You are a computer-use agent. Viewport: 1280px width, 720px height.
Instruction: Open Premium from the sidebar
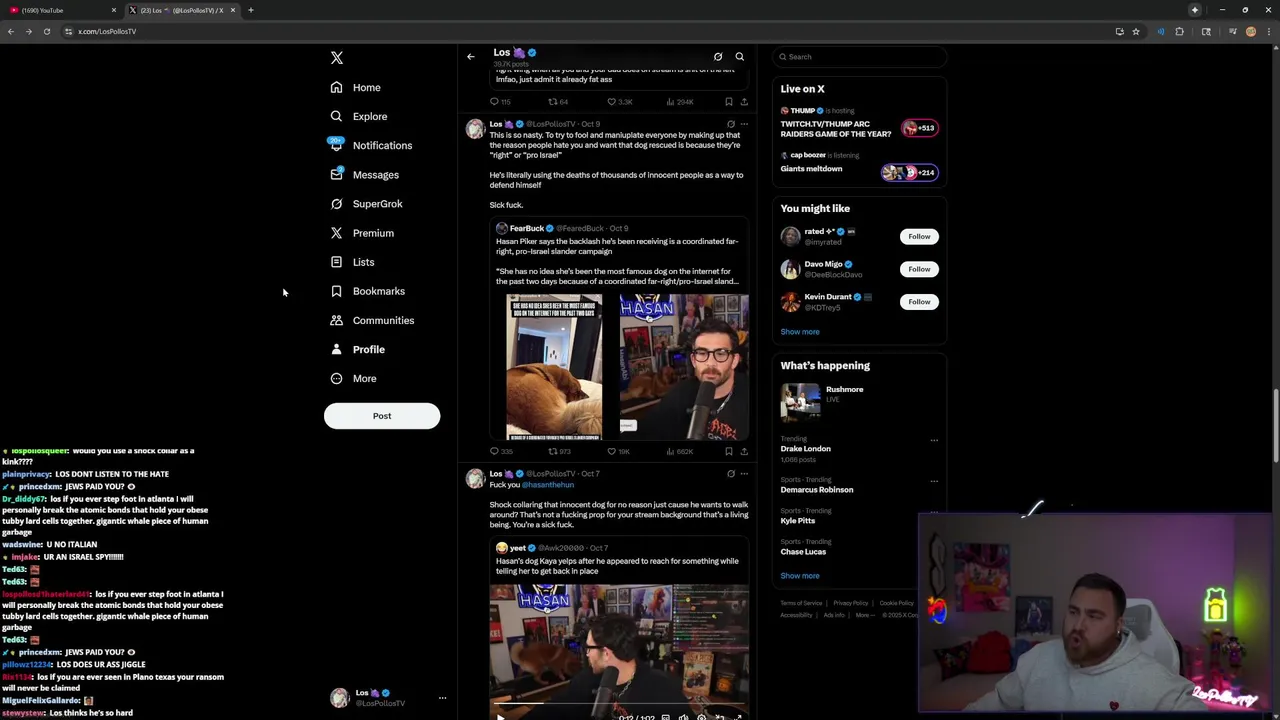pos(362,233)
